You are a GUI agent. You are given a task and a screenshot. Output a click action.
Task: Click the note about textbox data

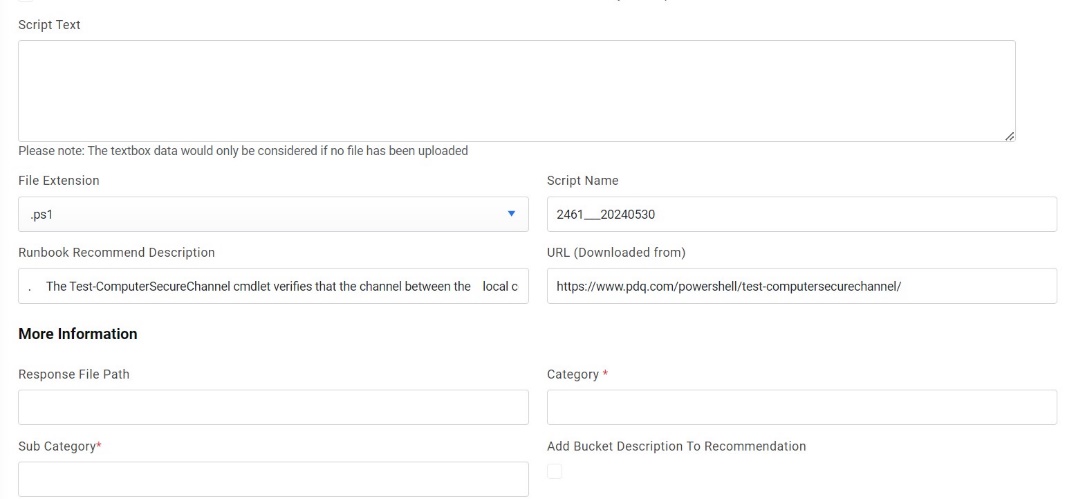pyautogui.click(x=243, y=151)
